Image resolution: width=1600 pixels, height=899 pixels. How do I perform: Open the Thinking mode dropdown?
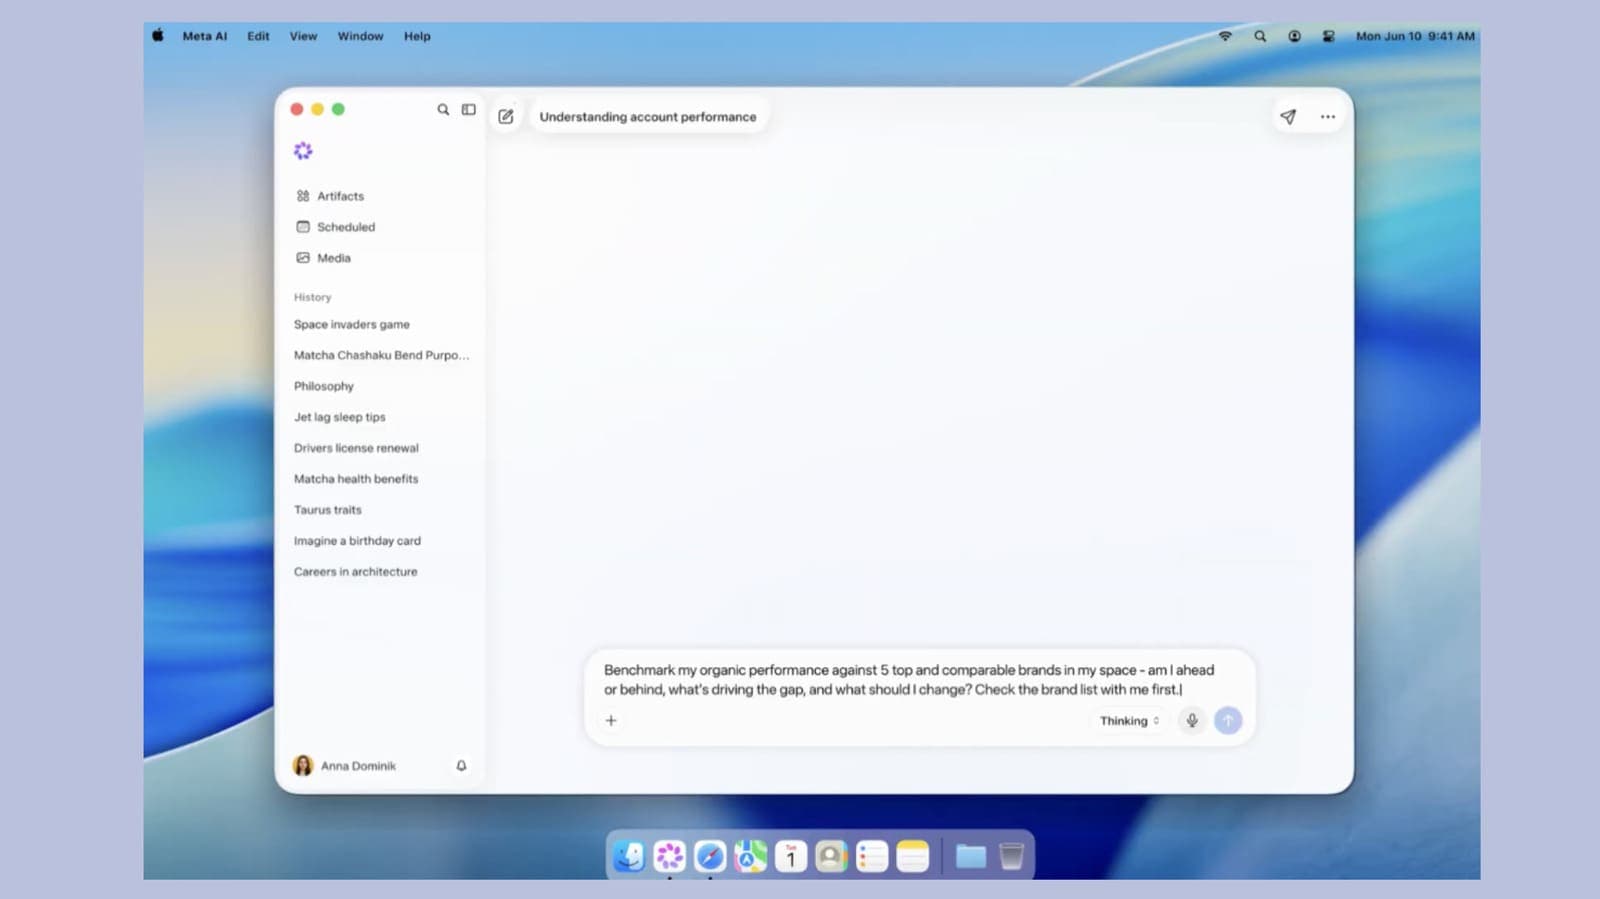click(x=1129, y=721)
